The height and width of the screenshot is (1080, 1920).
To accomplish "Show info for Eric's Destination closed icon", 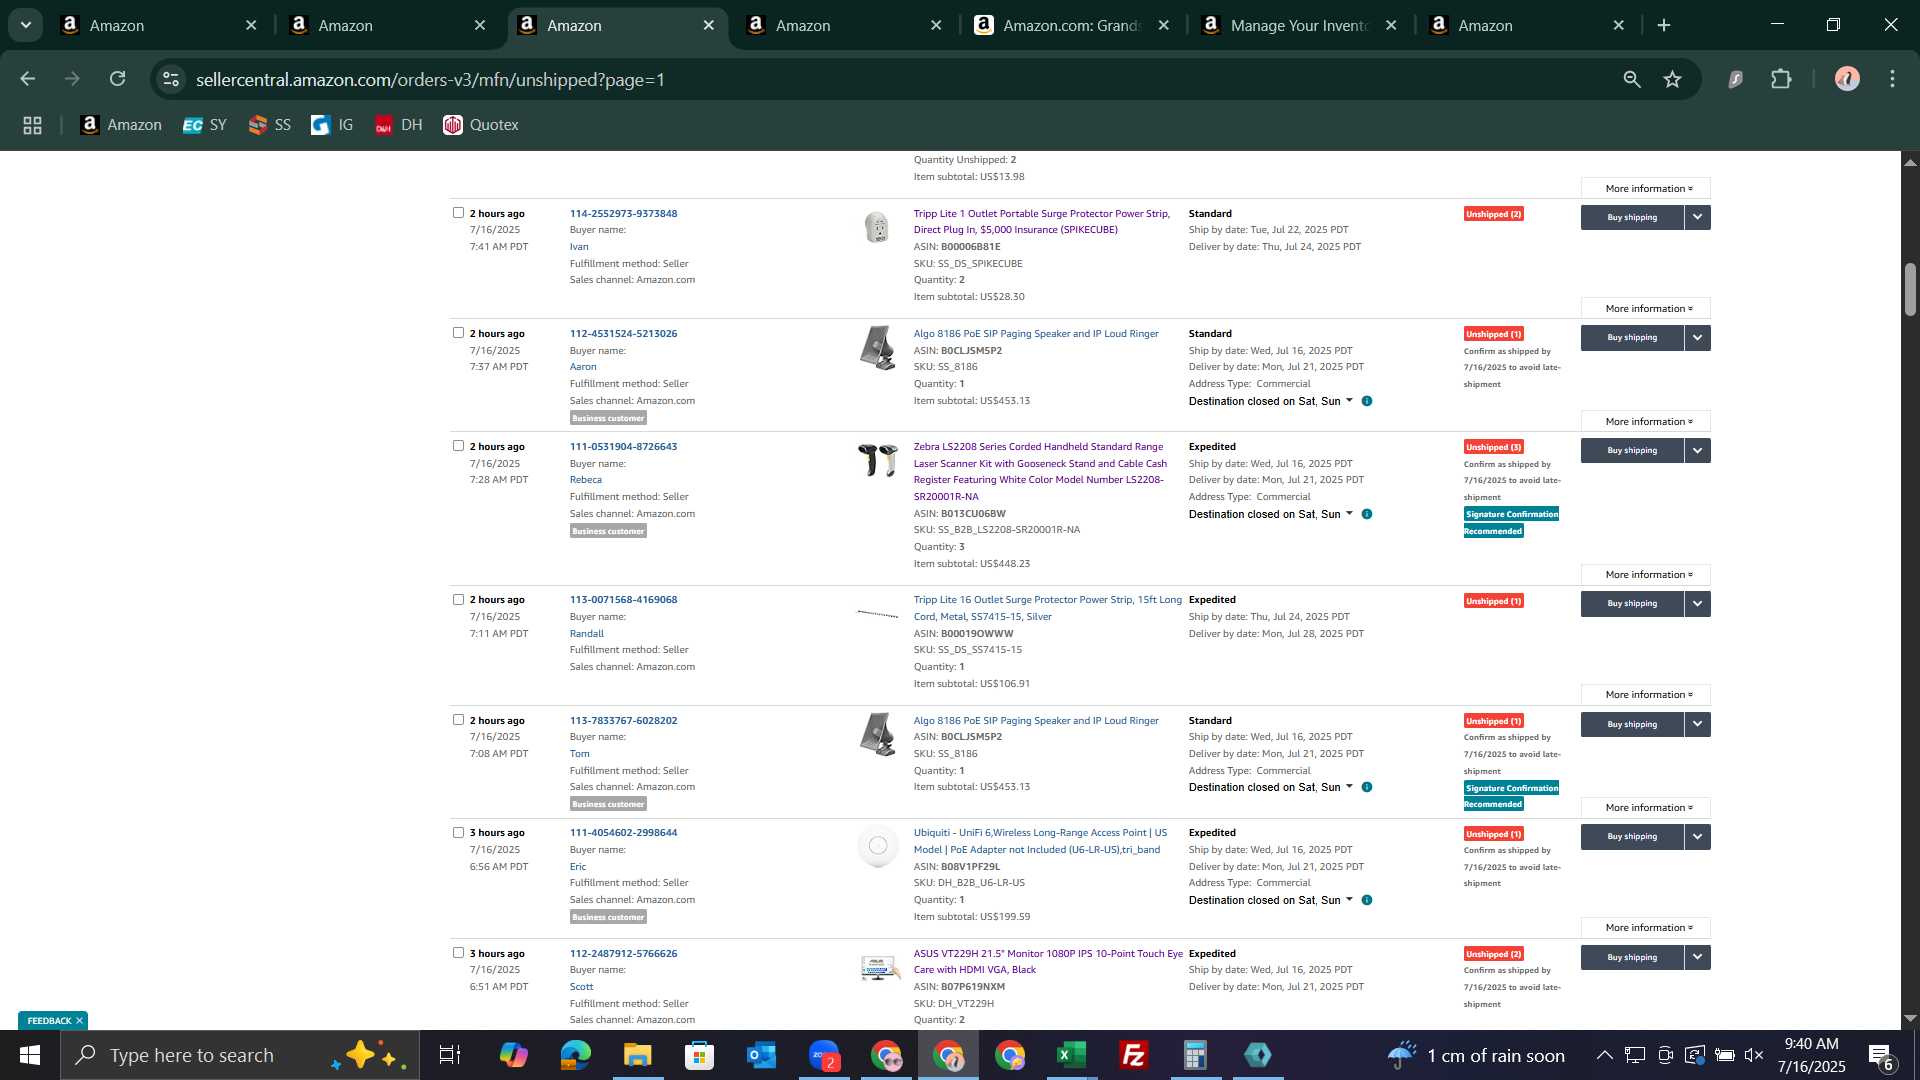I will 1367,900.
